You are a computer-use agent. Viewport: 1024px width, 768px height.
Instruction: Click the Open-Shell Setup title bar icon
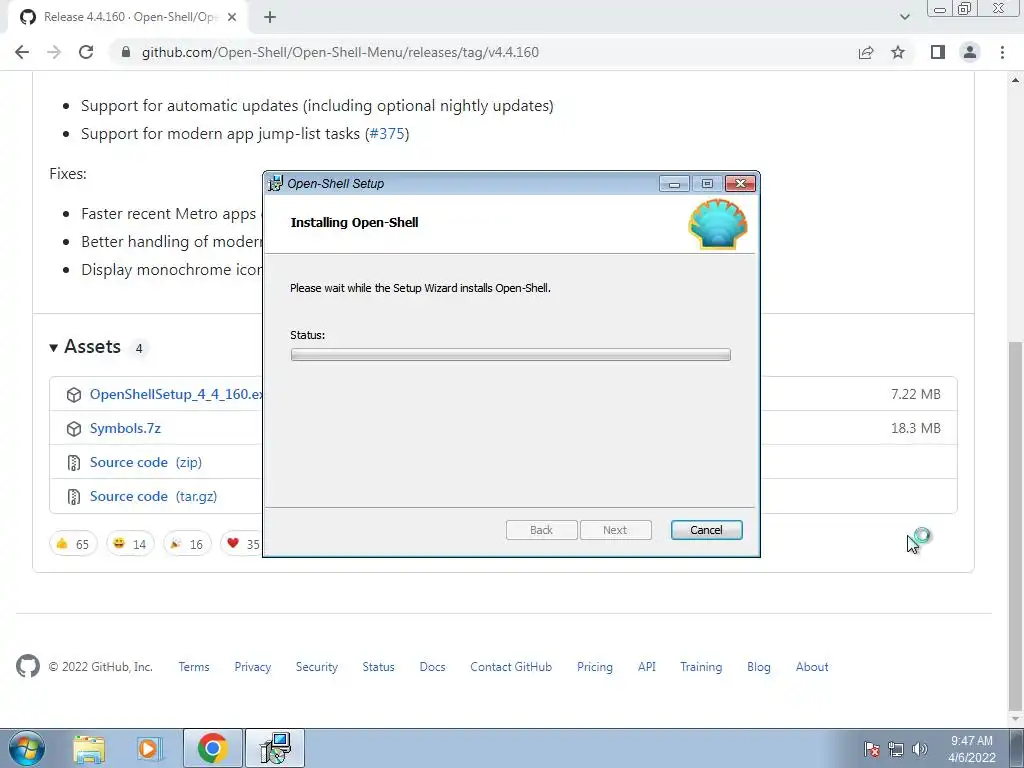(x=276, y=184)
